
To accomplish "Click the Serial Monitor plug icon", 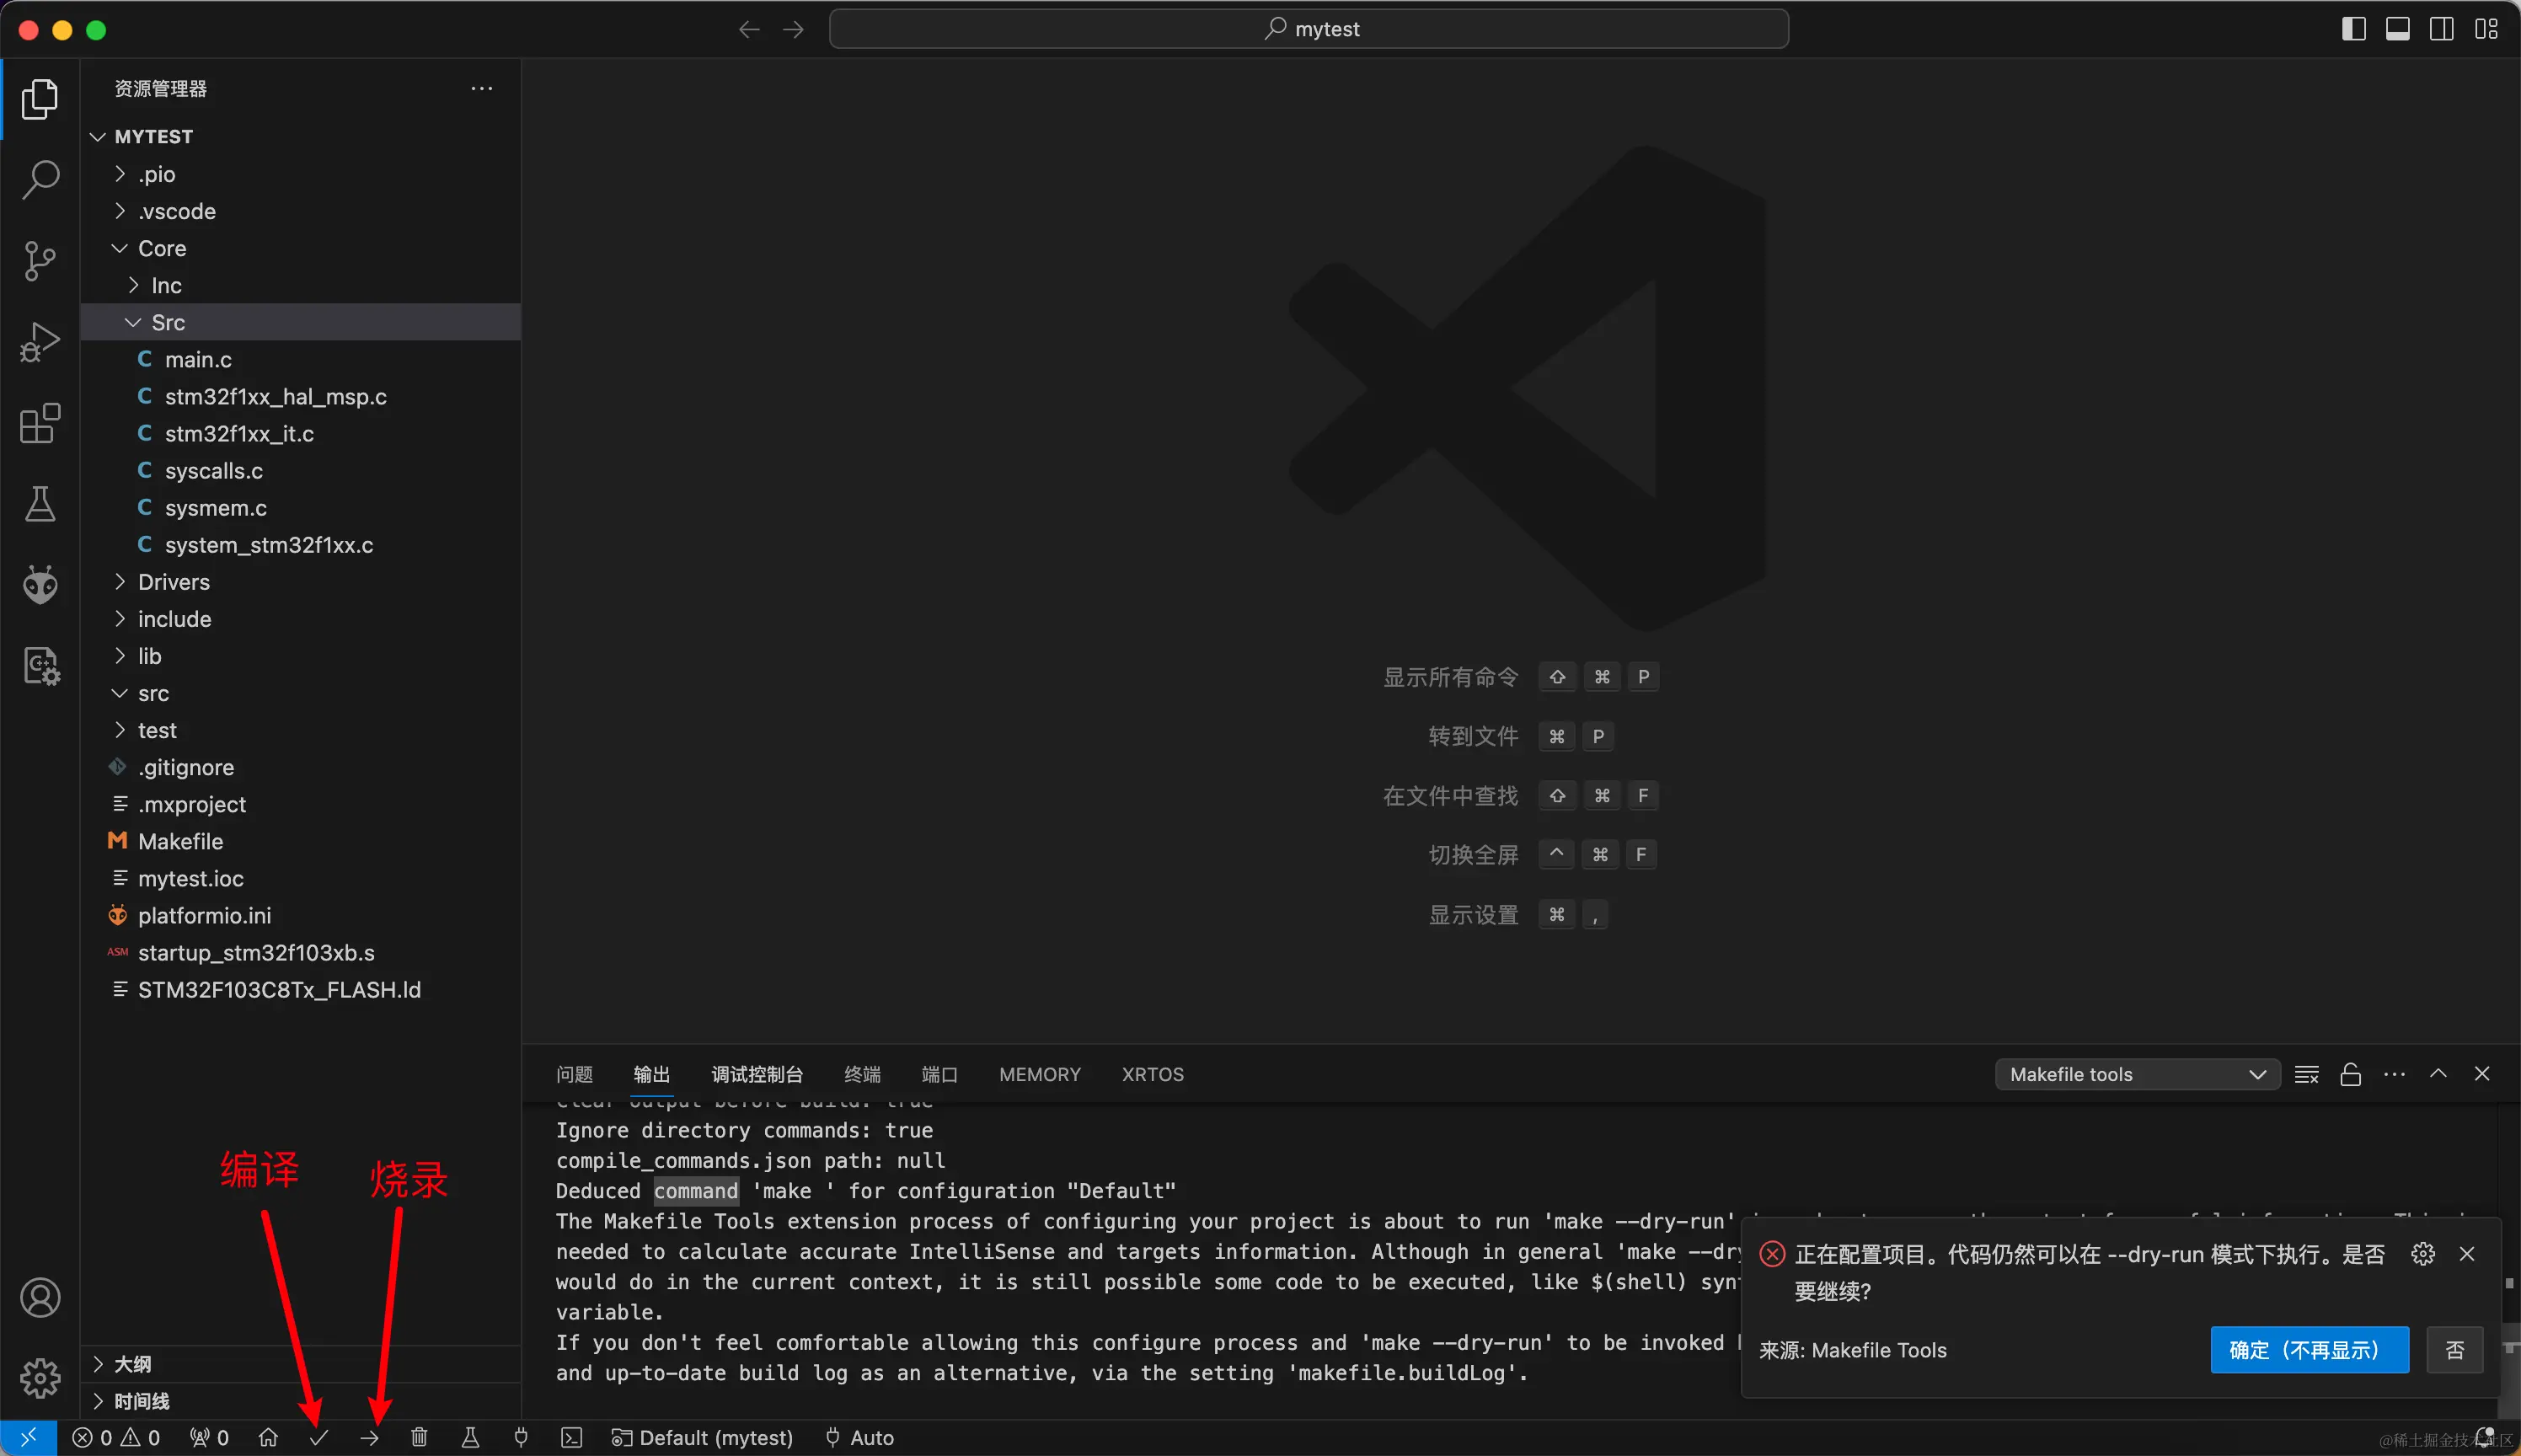I will pos(521,1438).
